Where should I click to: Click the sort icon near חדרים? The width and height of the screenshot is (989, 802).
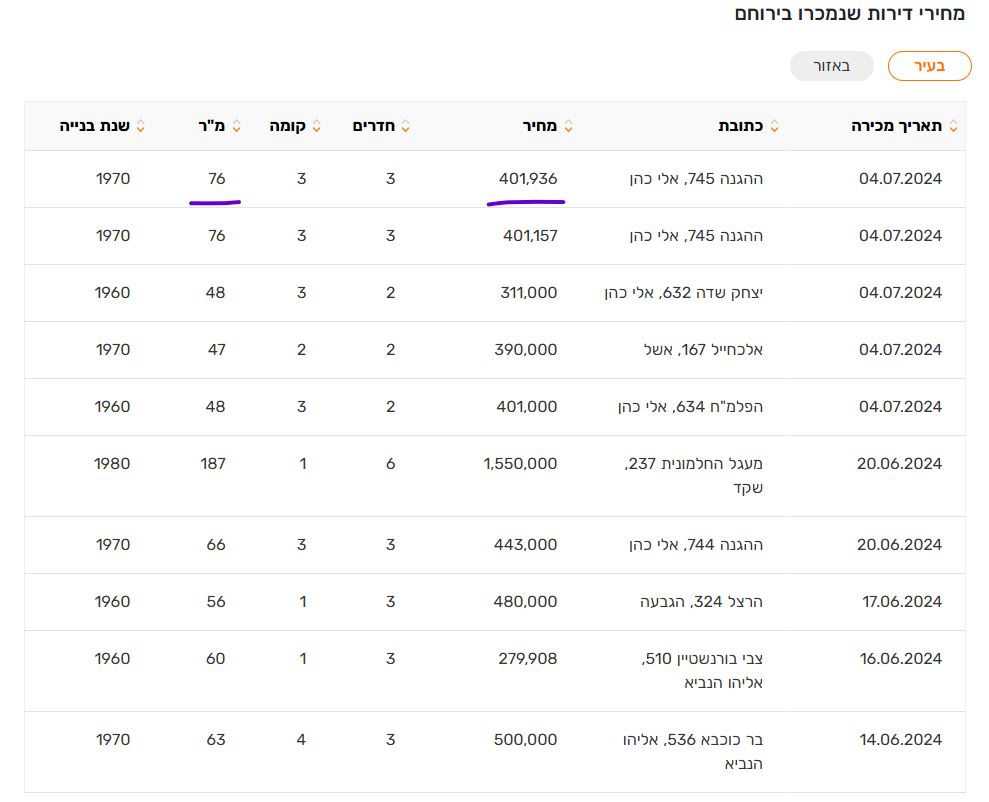pyautogui.click(x=406, y=127)
